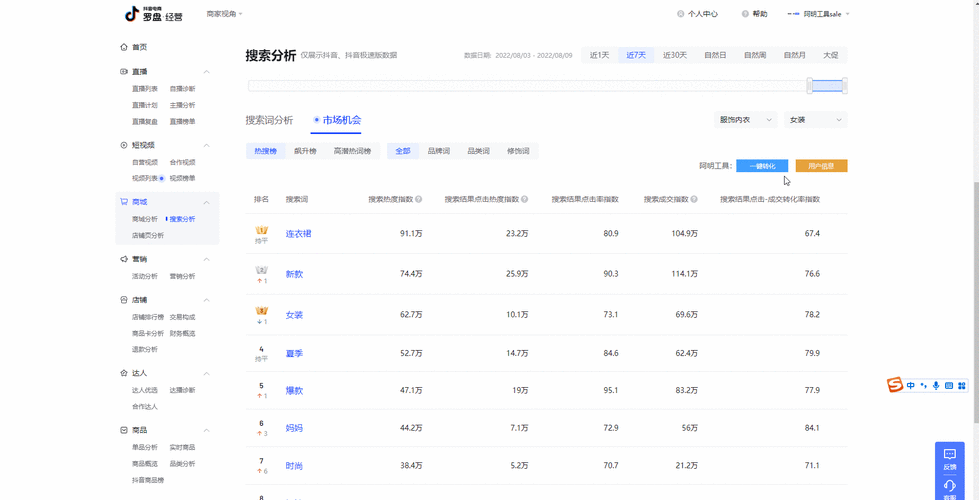Filter by 品牌词
The height and width of the screenshot is (500, 979).
pos(438,151)
